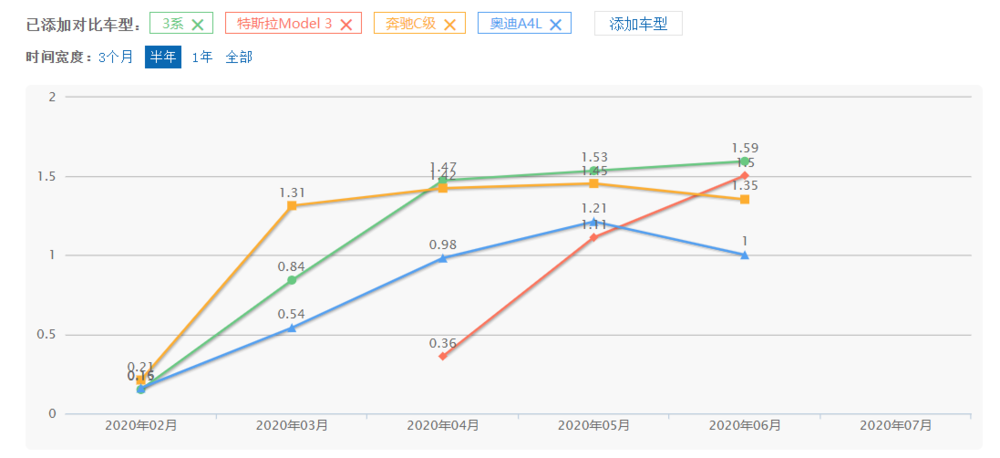
Task: Select the 半年 time range
Action: [x=163, y=57]
